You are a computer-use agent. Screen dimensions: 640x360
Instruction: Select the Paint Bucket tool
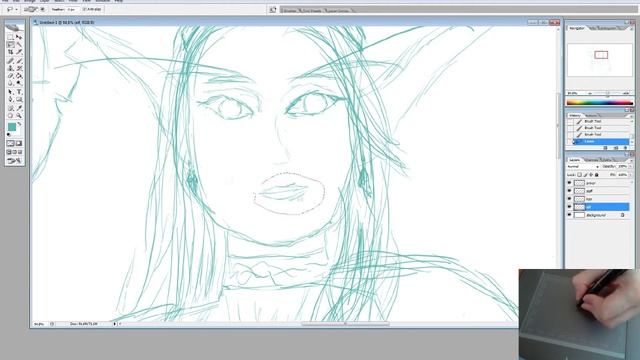click(19, 76)
